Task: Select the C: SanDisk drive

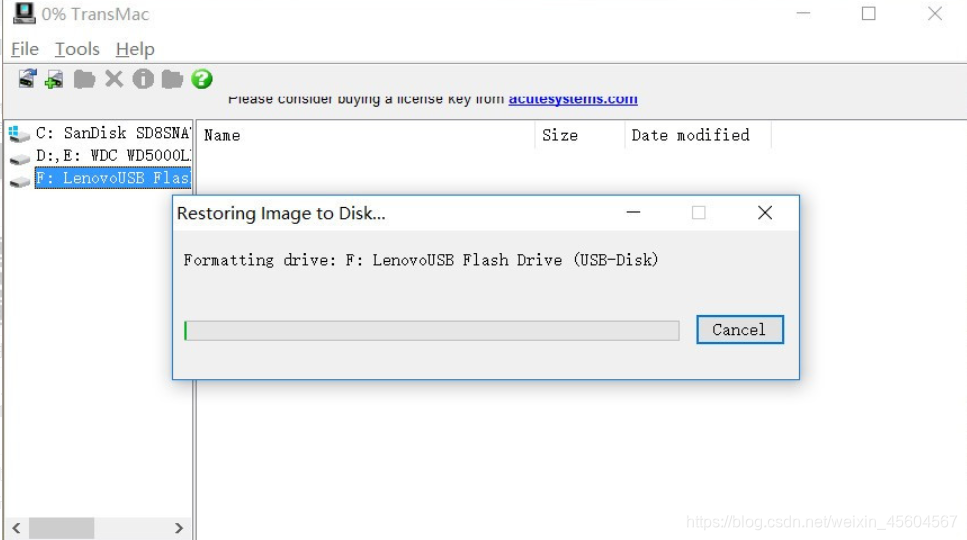Action: coord(99,133)
